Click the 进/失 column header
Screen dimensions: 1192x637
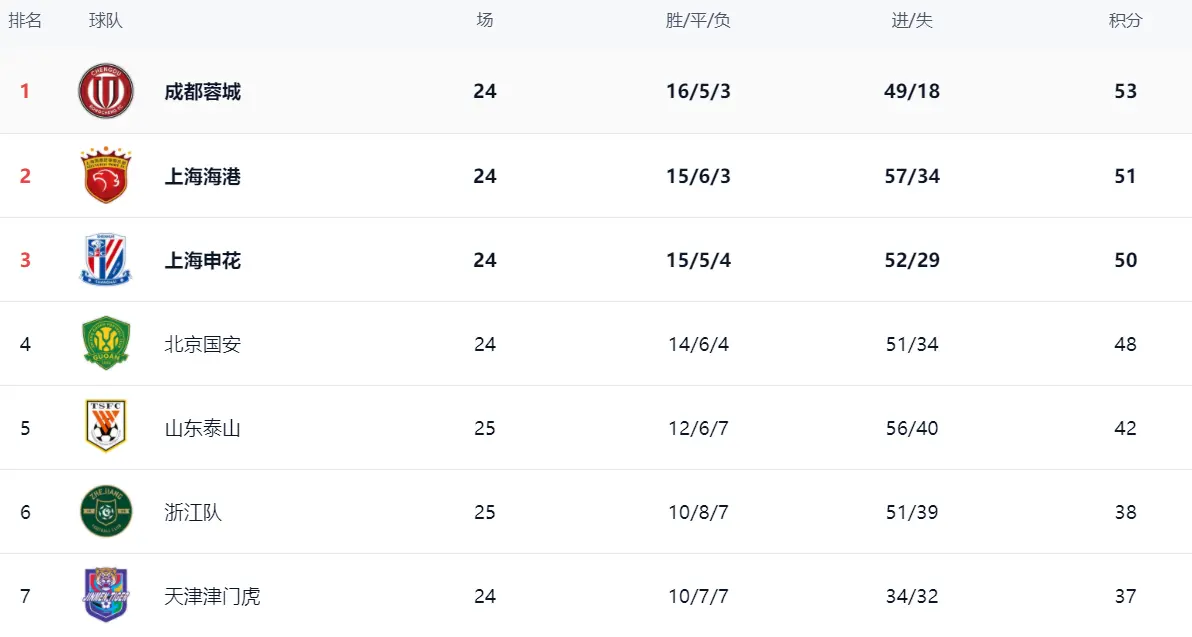pyautogui.click(x=912, y=21)
